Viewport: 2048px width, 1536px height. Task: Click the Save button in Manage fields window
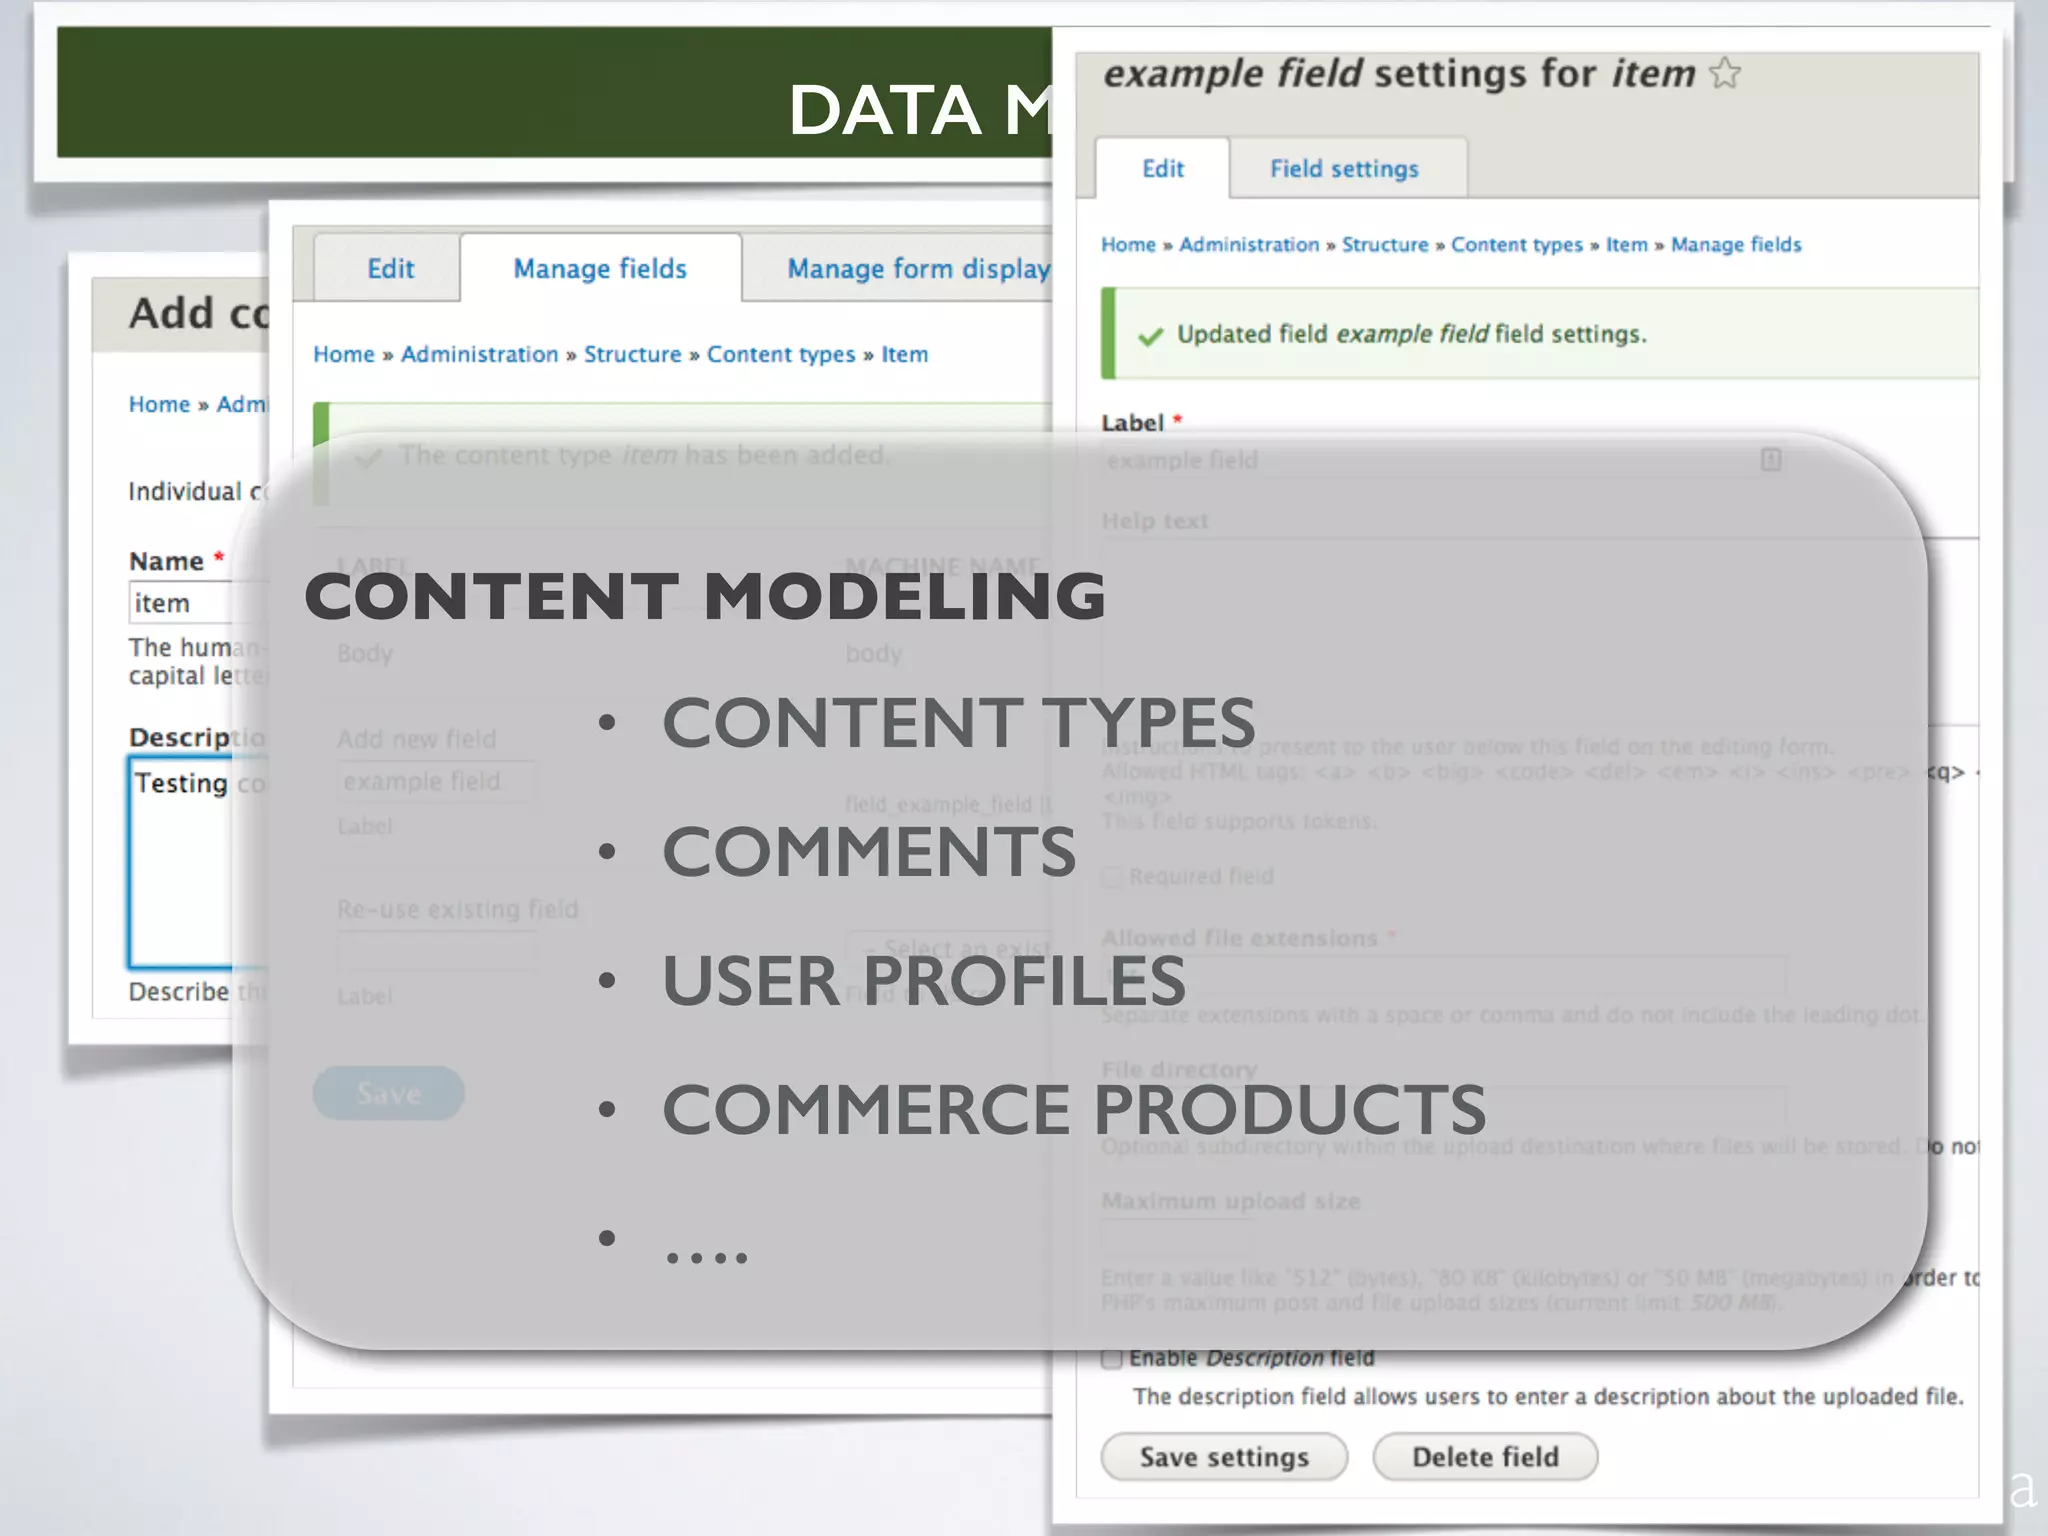point(388,1093)
